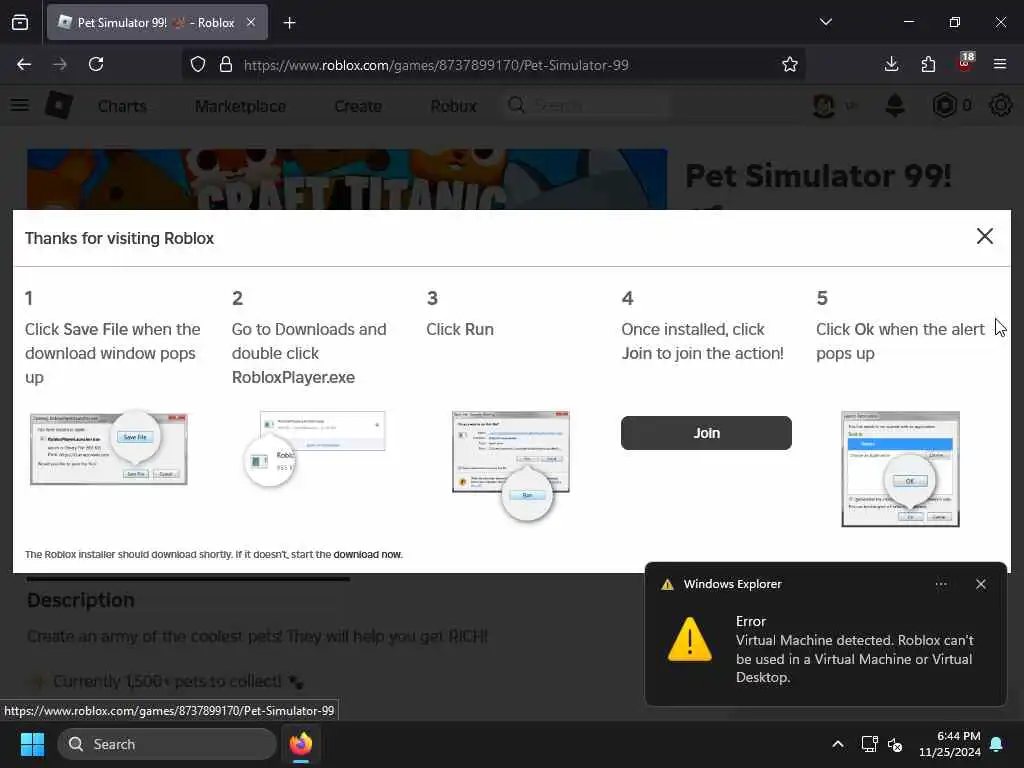The height and width of the screenshot is (768, 1024).
Task: Open the notification bell in taskbar
Action: pos(997,744)
